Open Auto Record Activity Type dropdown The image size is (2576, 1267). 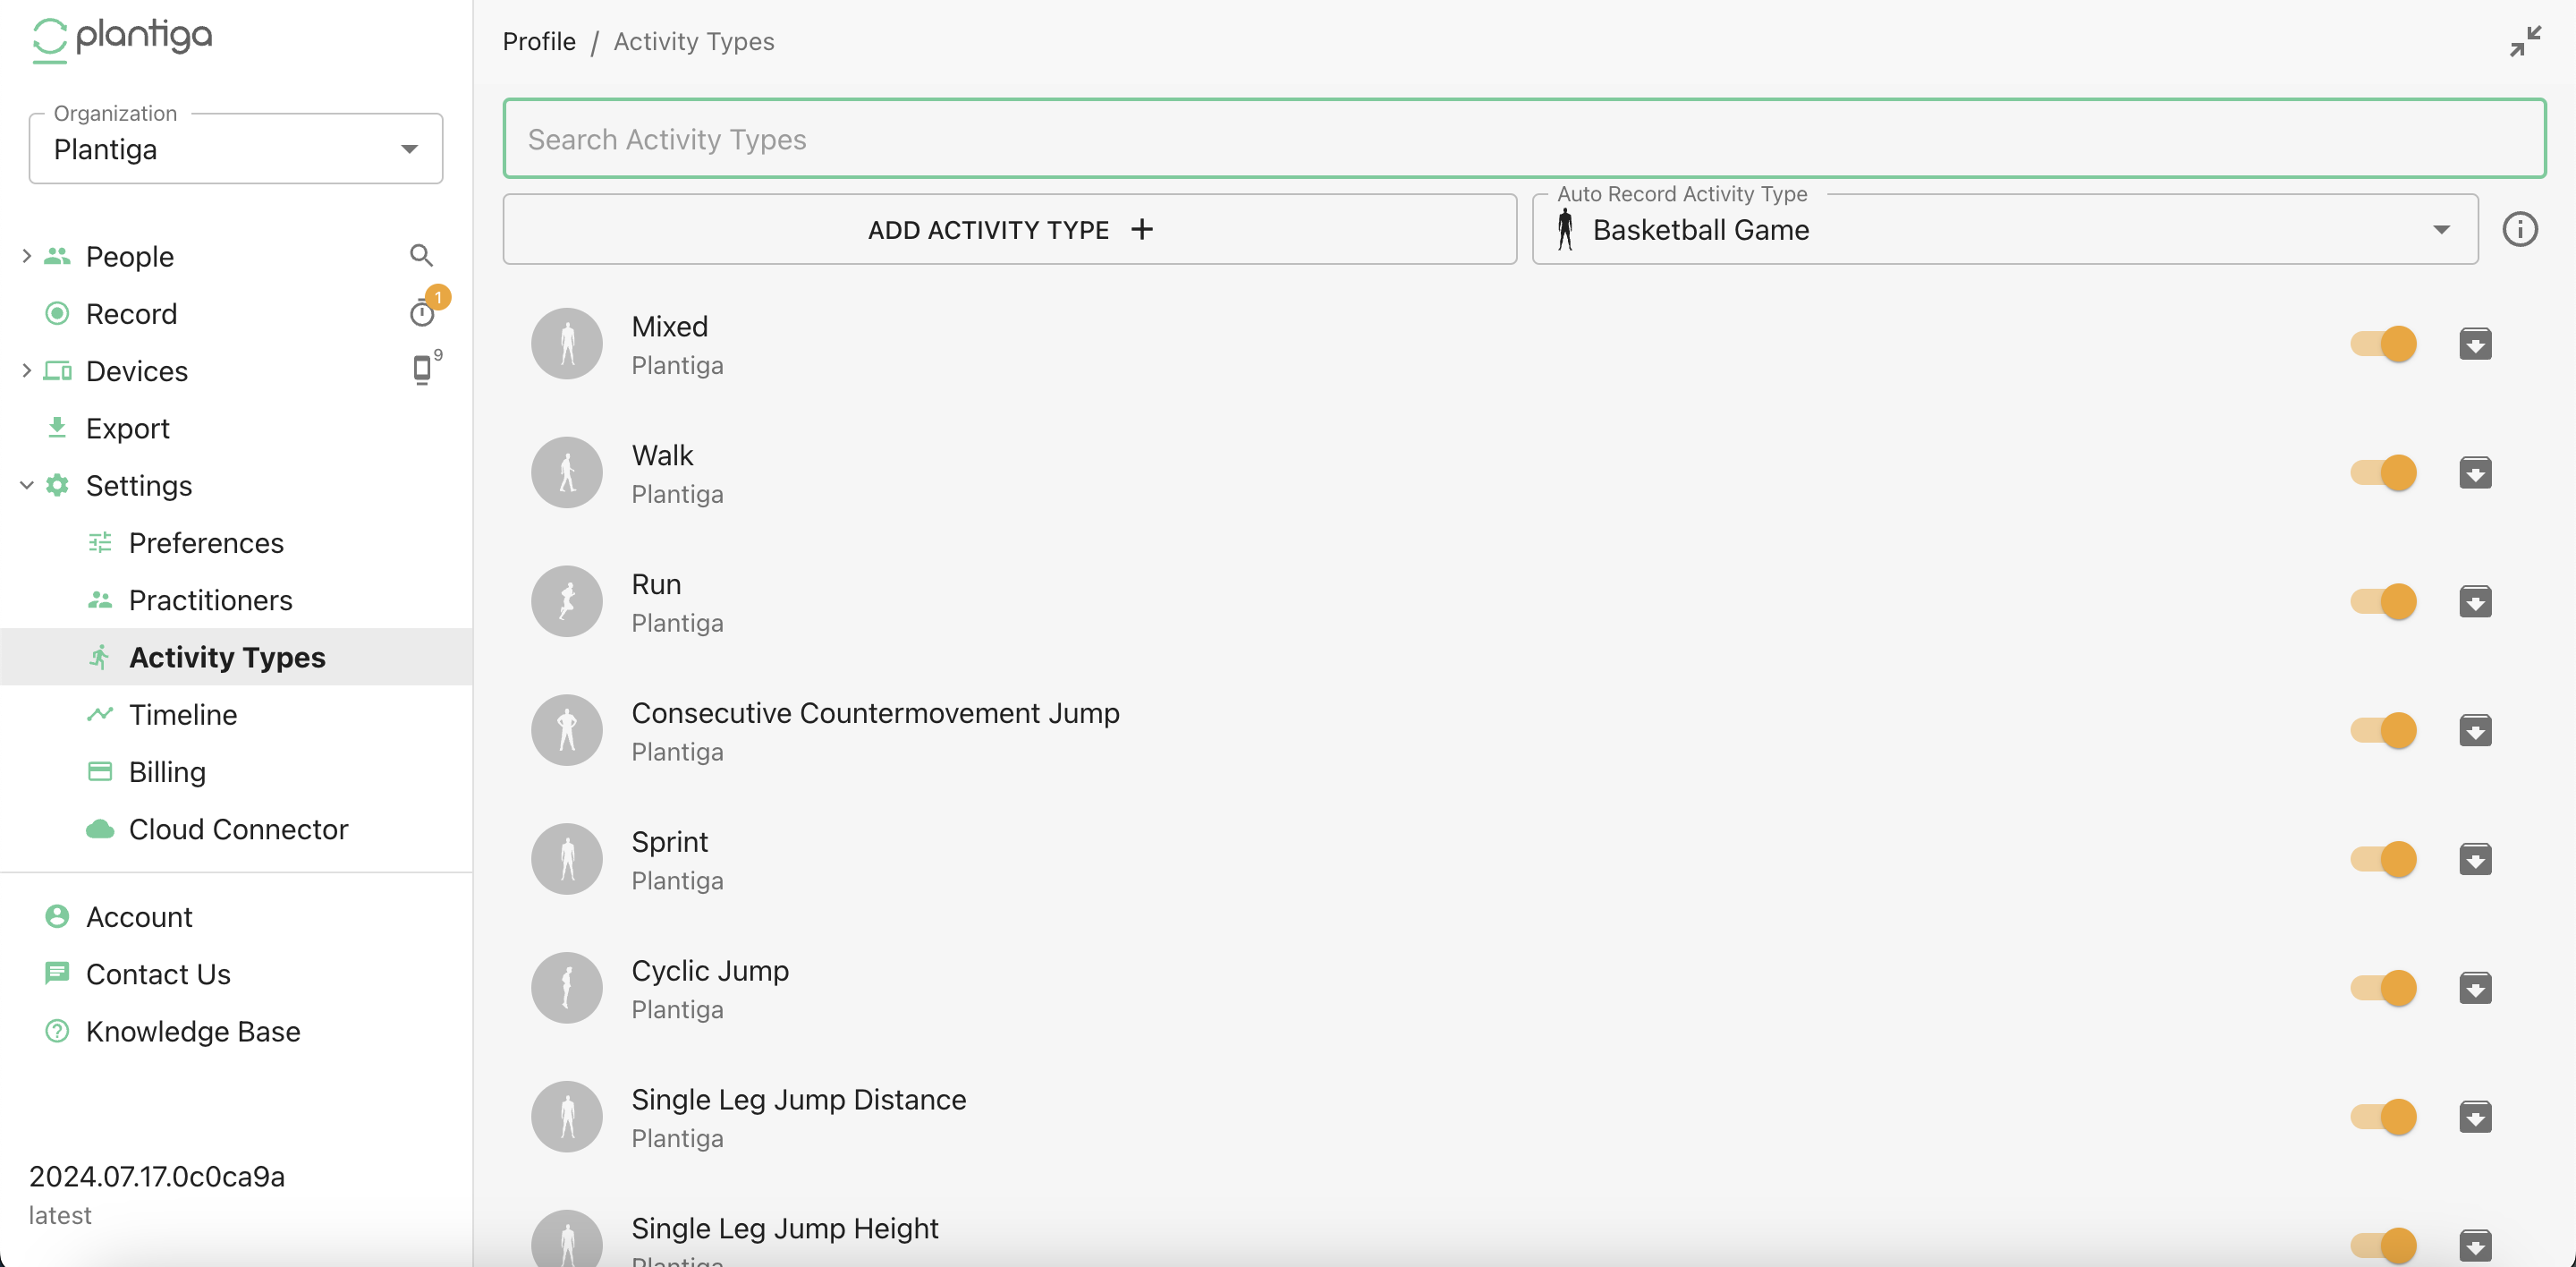pyautogui.click(x=2004, y=230)
